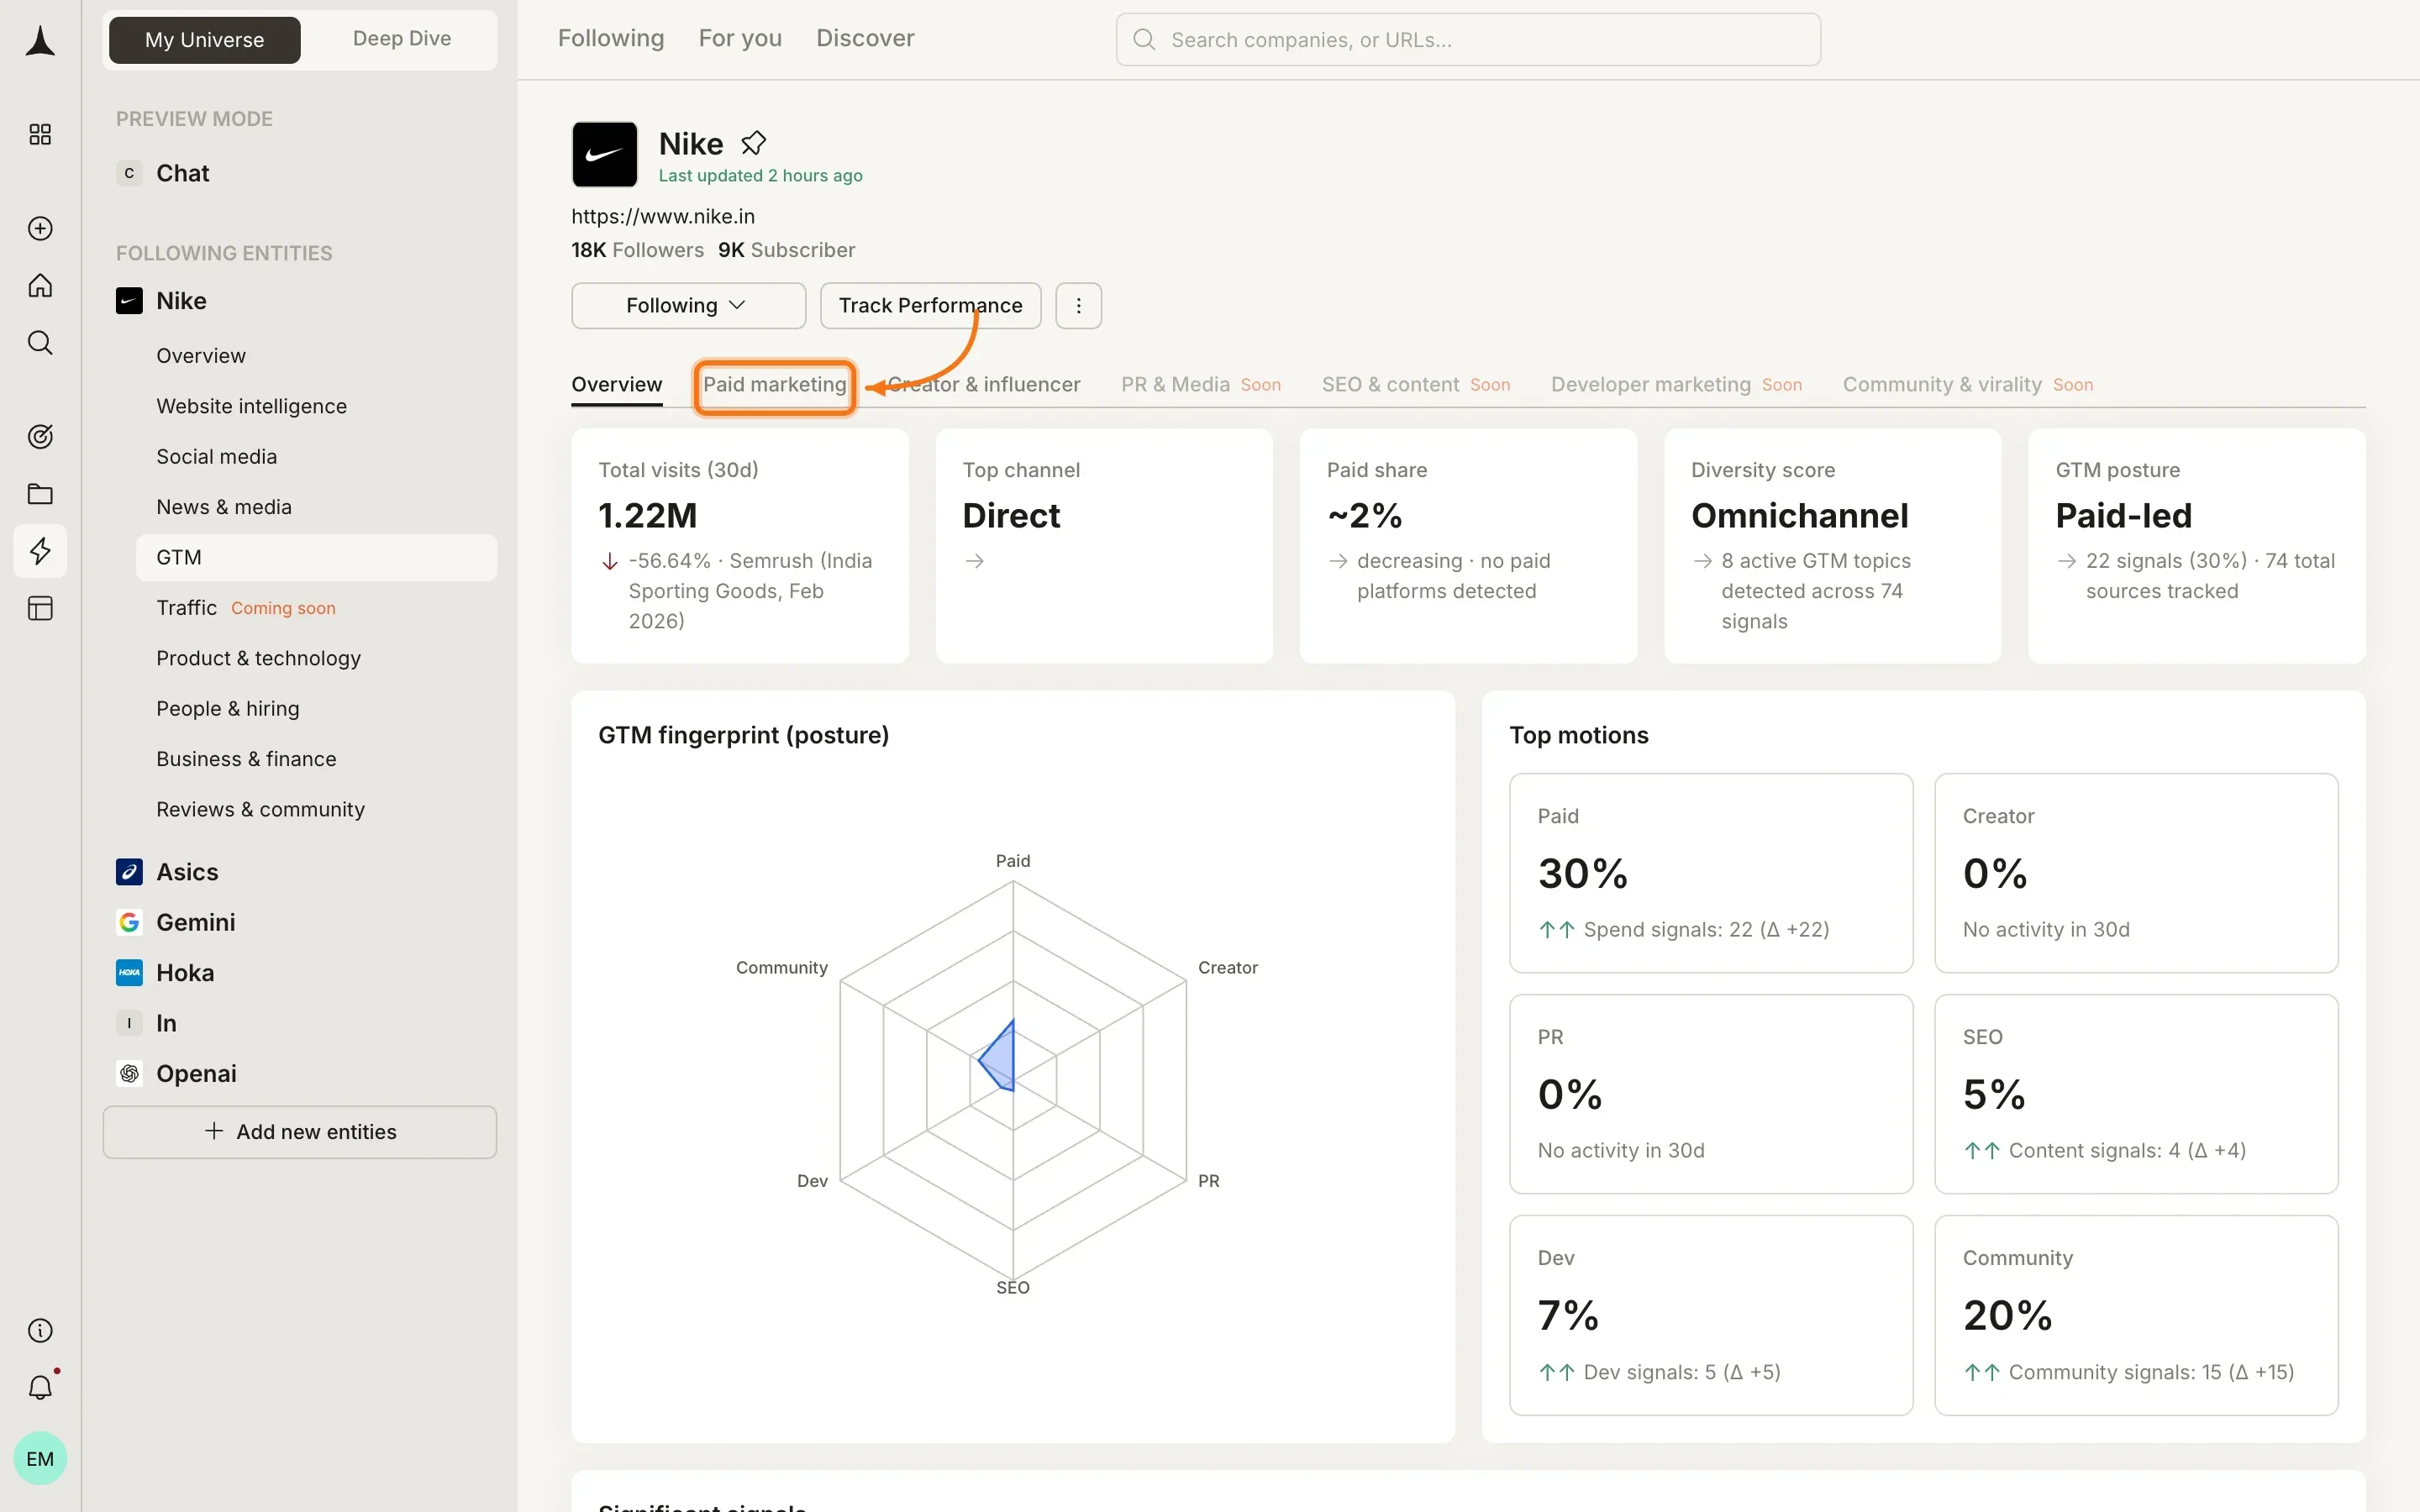This screenshot has height=1512, width=2420.
Task: Open the dashboard grid icon in the left rail
Action: (x=40, y=134)
